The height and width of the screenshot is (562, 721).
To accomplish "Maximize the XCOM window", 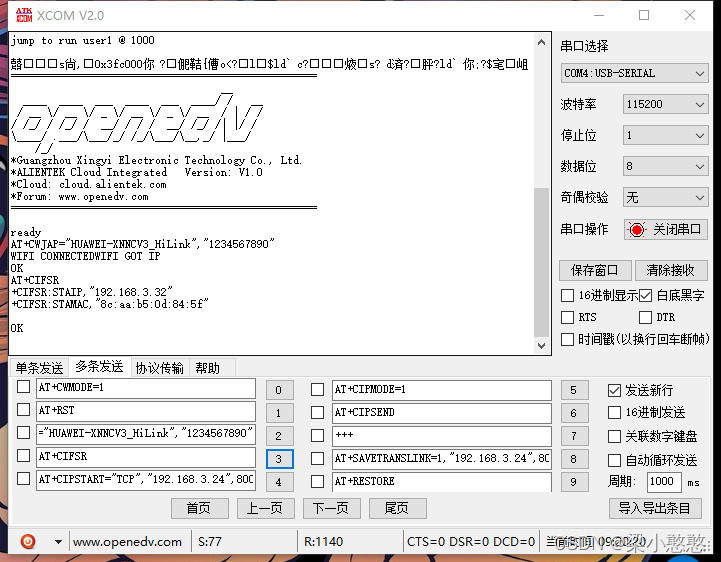I will click(644, 15).
